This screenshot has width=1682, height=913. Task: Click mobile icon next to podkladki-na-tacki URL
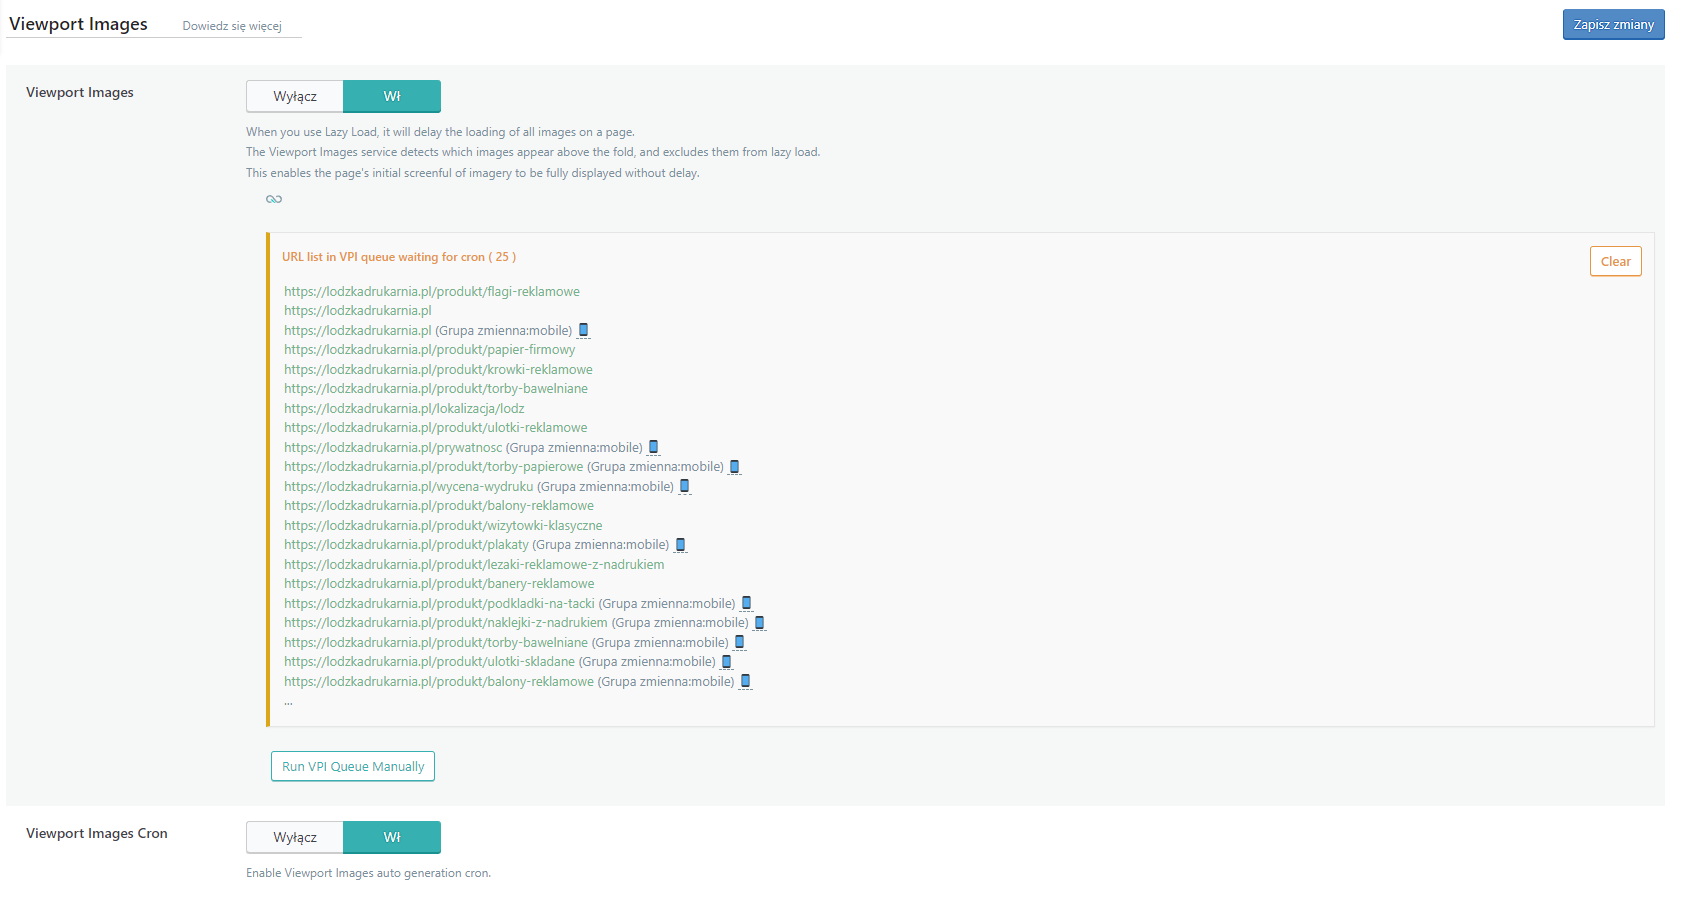coord(746,603)
